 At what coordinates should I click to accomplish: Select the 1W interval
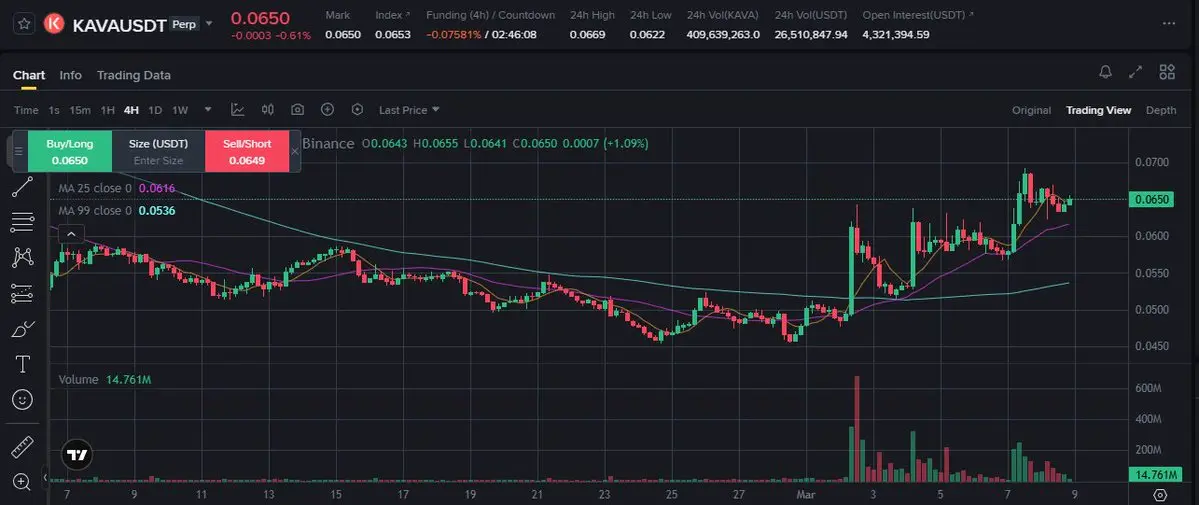pyautogui.click(x=180, y=110)
